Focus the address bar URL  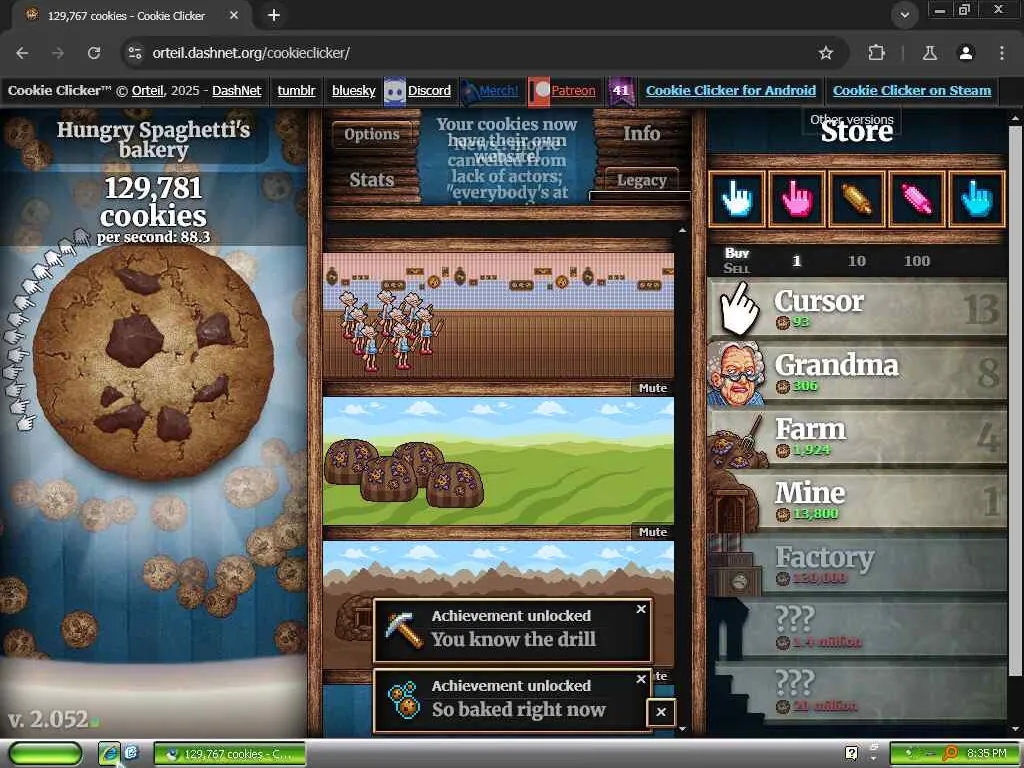pos(251,53)
